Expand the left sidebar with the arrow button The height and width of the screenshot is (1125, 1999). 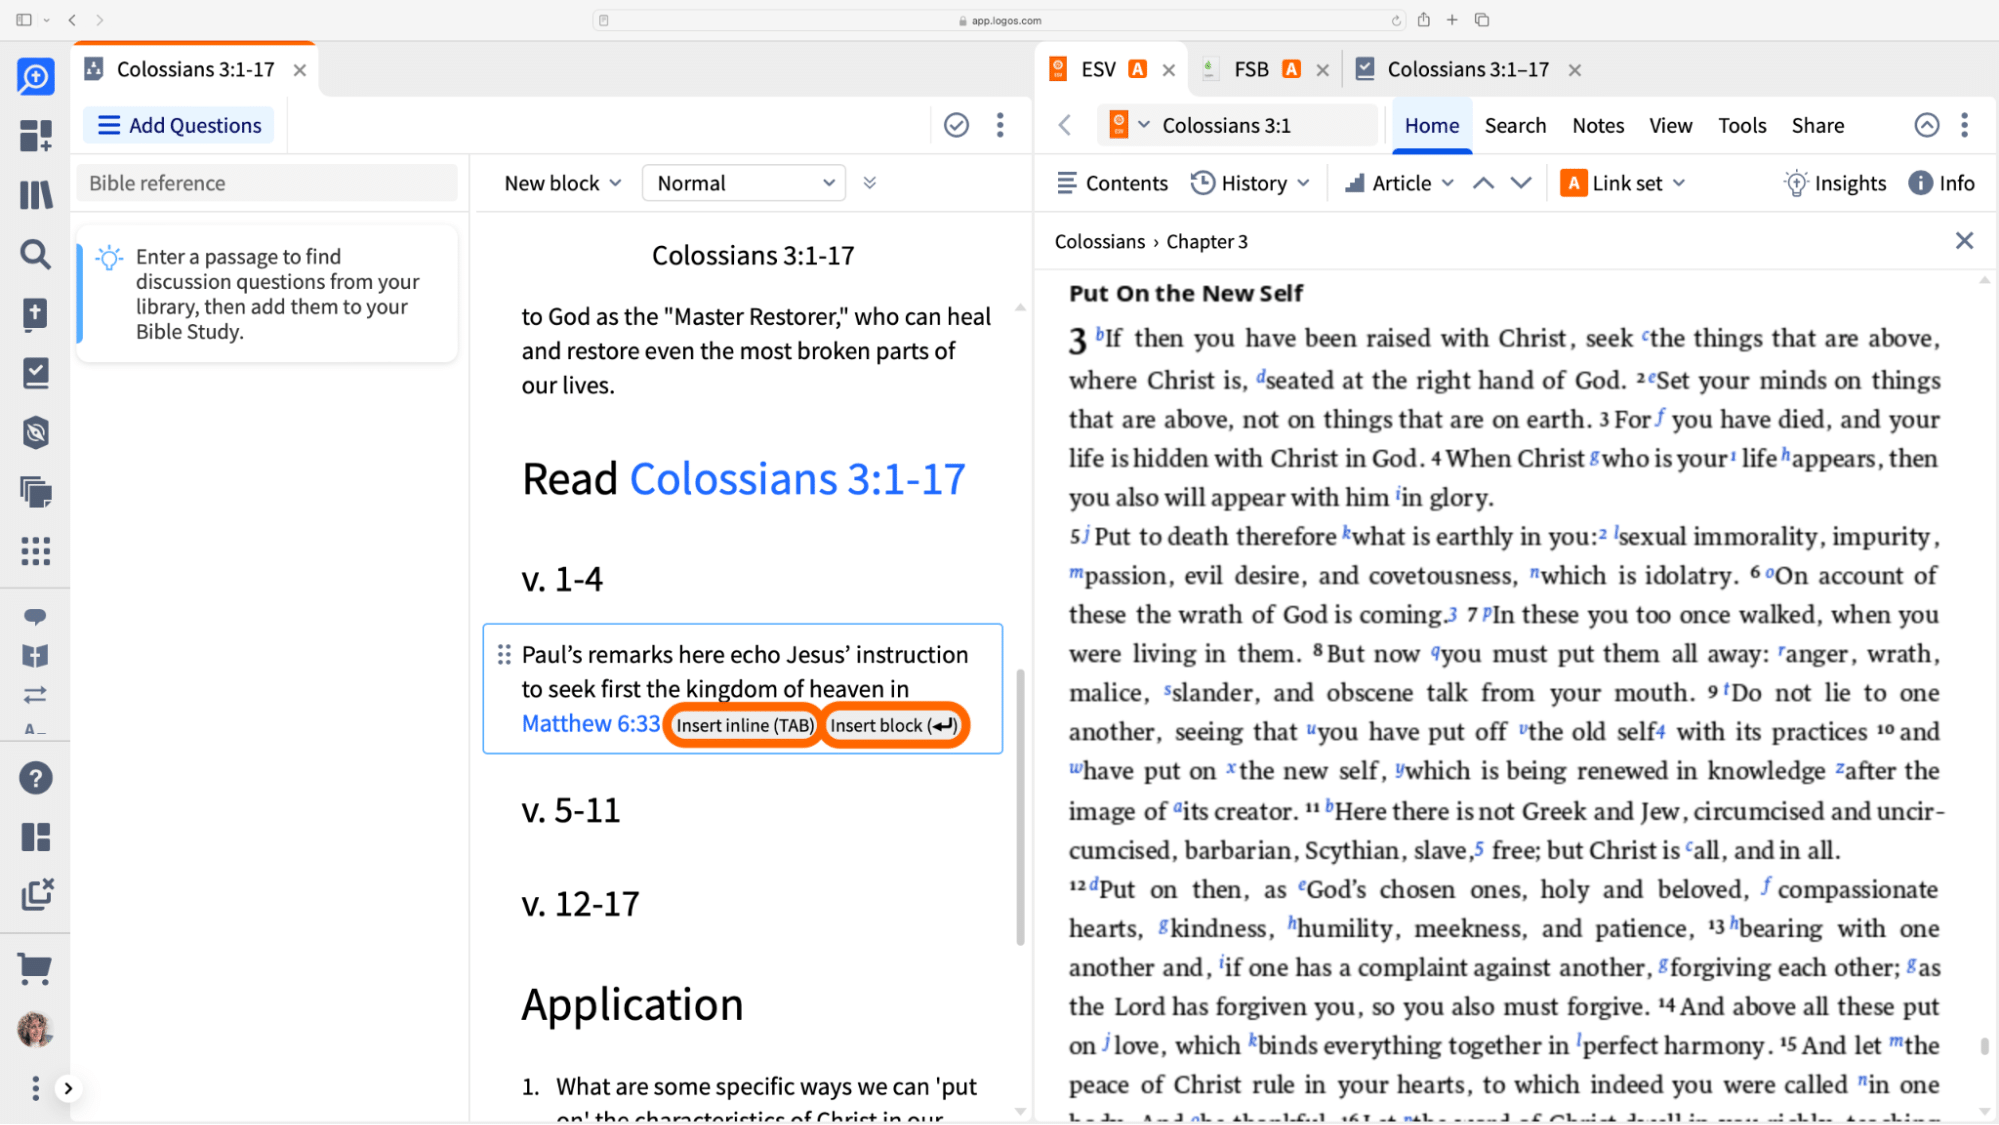[x=68, y=1088]
